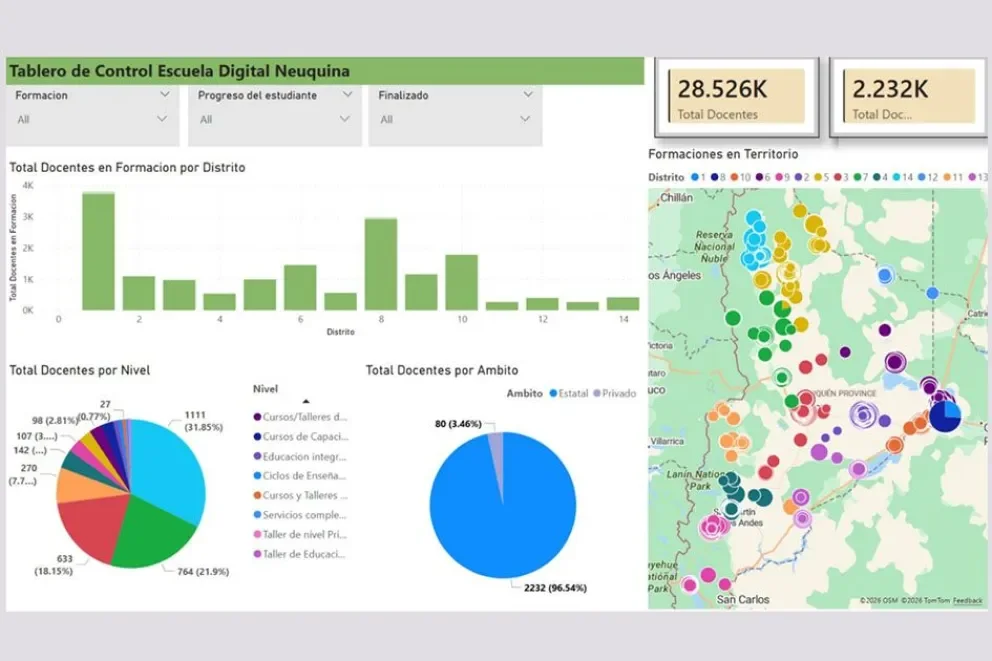Open the Feedback link on the map
992x661 pixels.
pos(968,600)
